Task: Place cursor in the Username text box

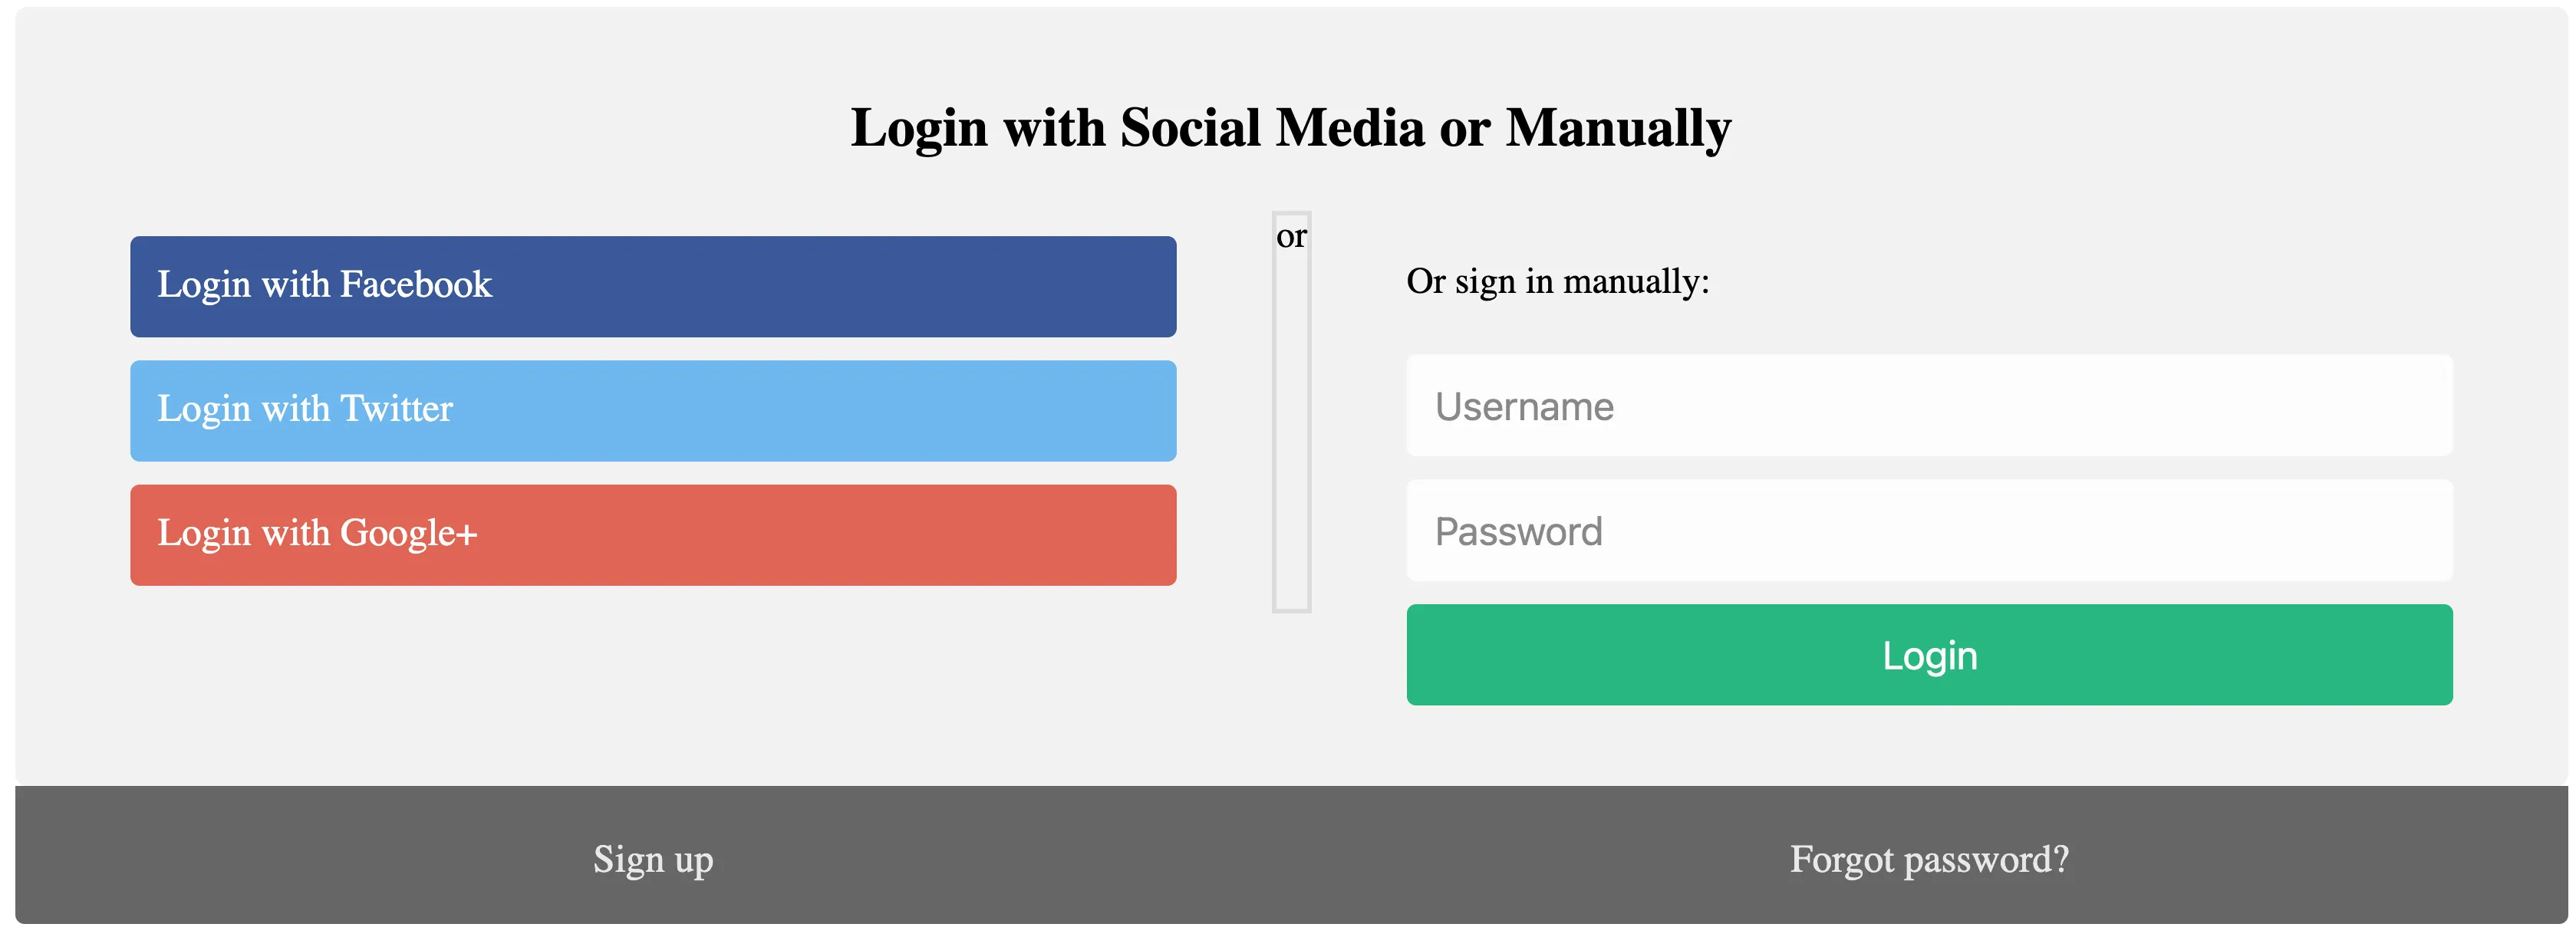Action: click(1928, 406)
